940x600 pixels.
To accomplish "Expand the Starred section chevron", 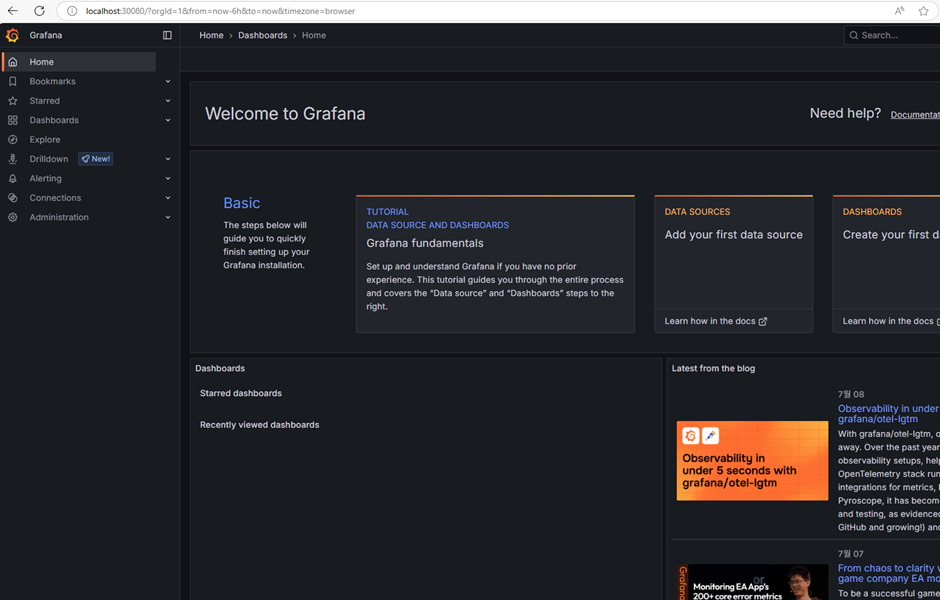I will [x=168, y=101].
